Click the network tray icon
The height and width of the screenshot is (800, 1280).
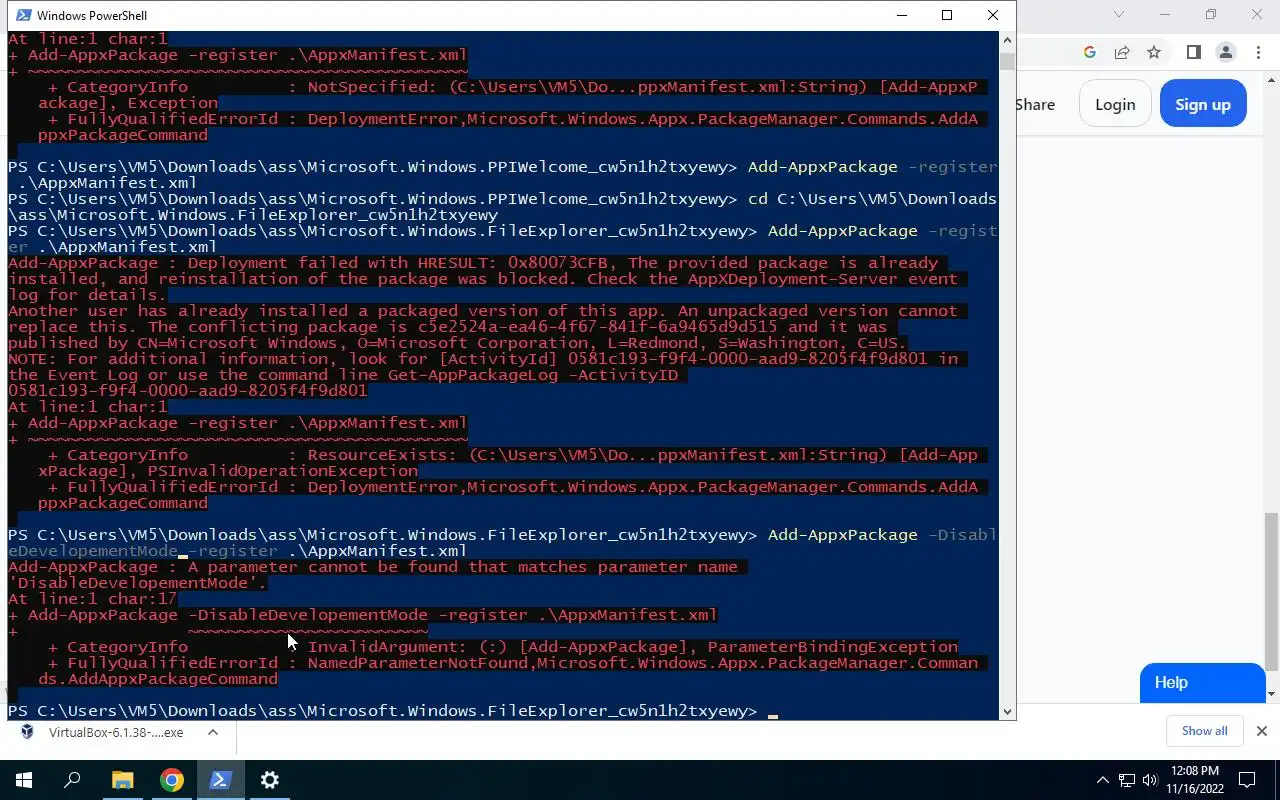coord(1127,780)
